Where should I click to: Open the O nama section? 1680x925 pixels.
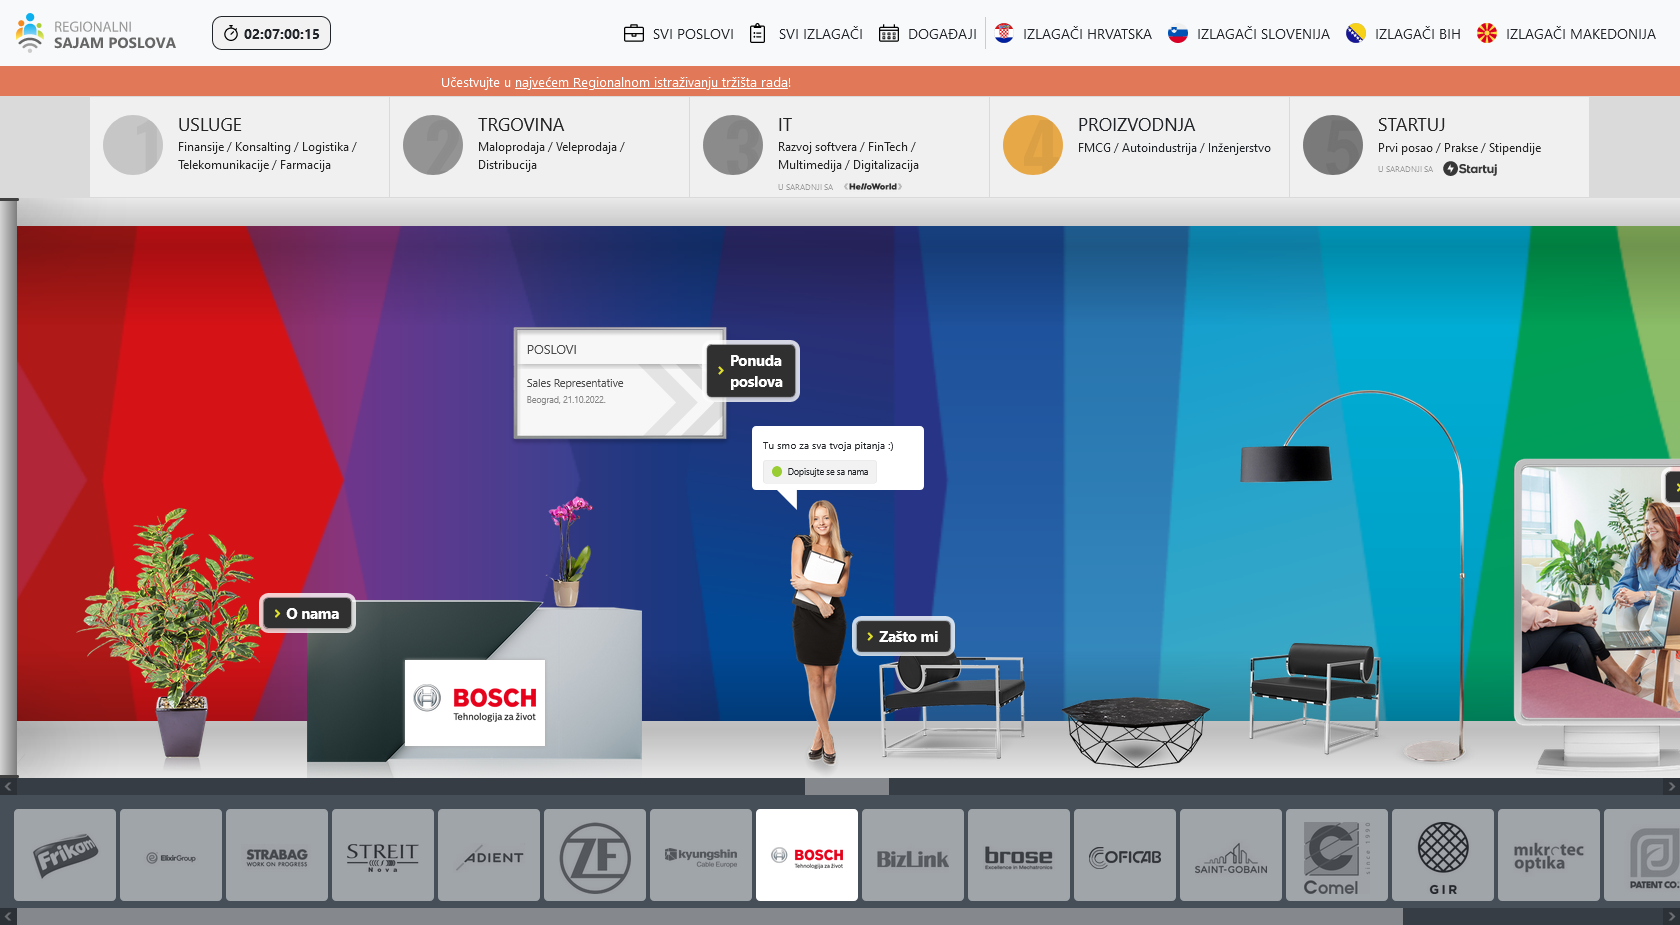309,614
